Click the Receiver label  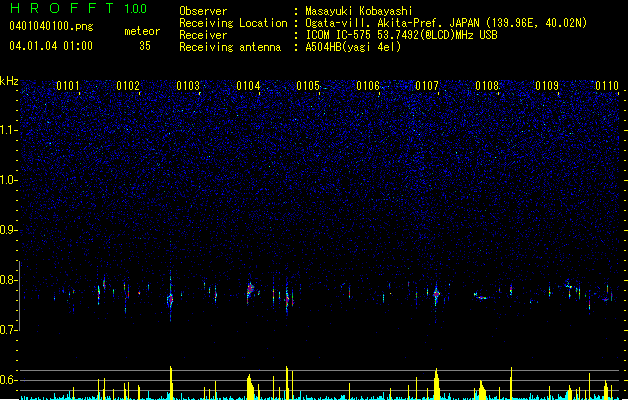203,35
